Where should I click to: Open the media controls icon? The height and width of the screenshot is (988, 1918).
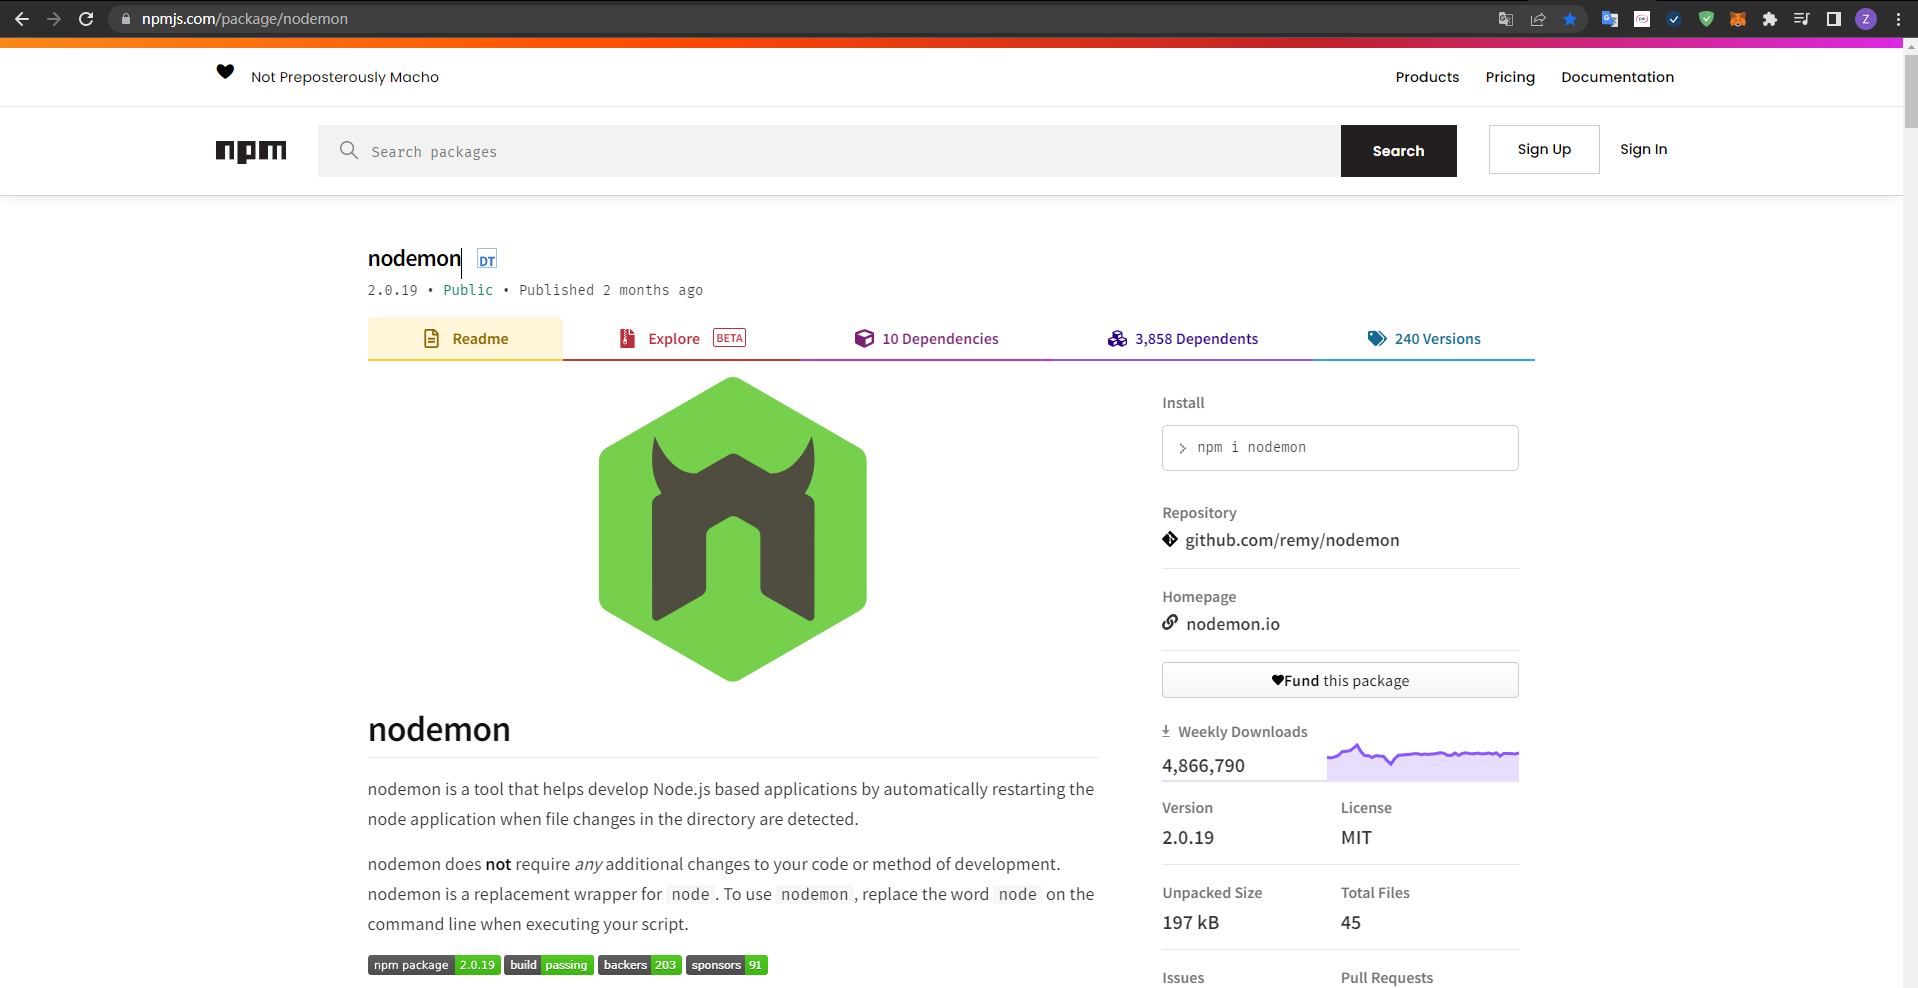click(1802, 19)
